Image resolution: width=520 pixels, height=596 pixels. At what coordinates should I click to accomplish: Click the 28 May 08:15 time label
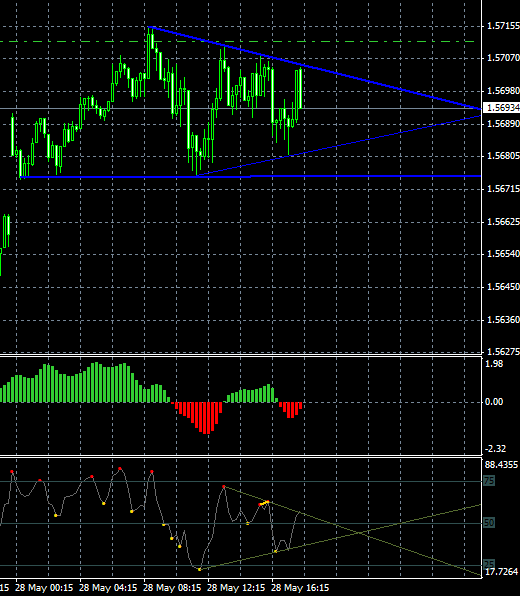[172, 588]
